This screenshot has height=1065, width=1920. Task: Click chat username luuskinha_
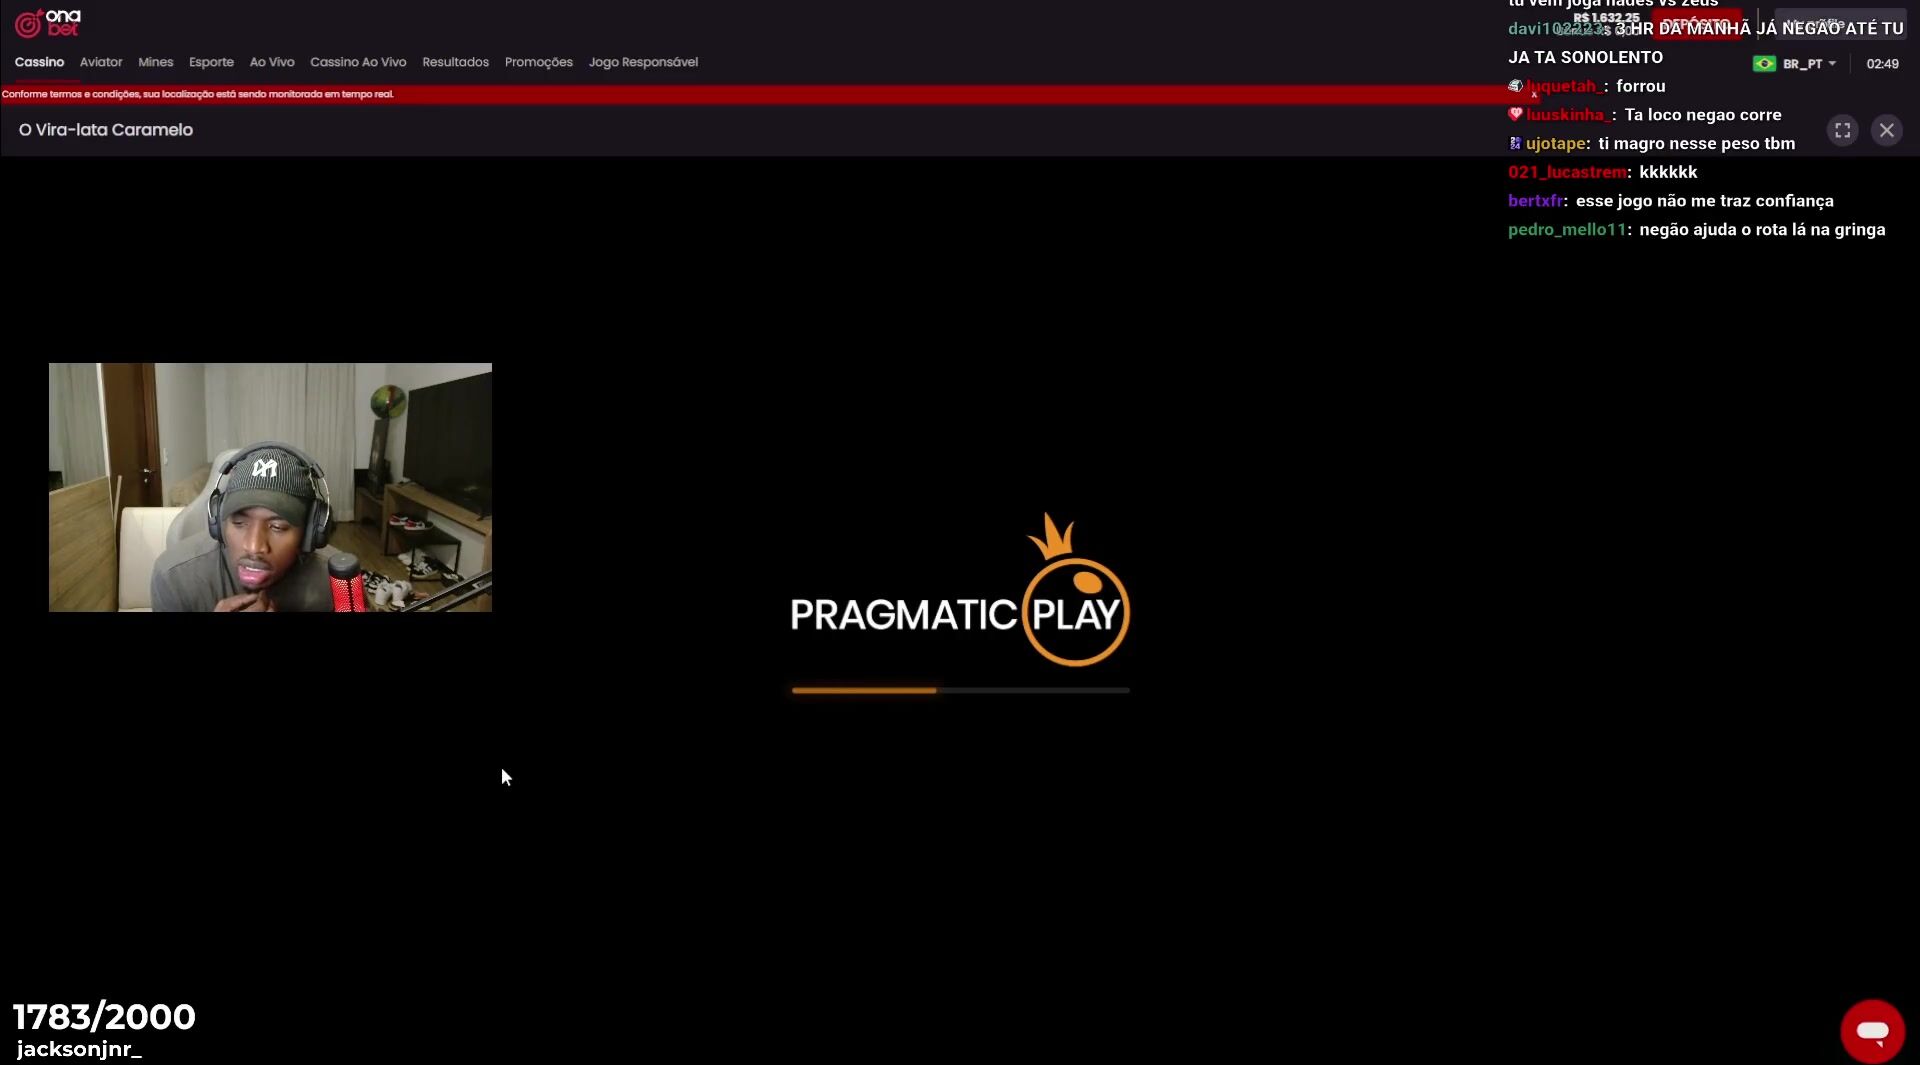click(1568, 115)
